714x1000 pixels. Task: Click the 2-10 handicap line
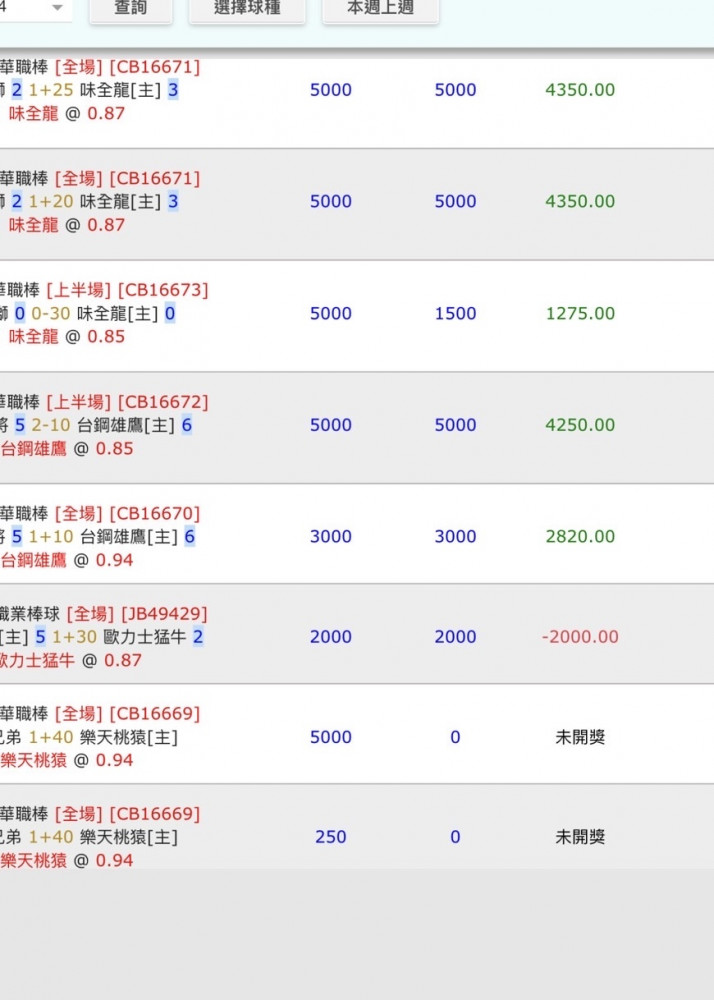[50, 425]
